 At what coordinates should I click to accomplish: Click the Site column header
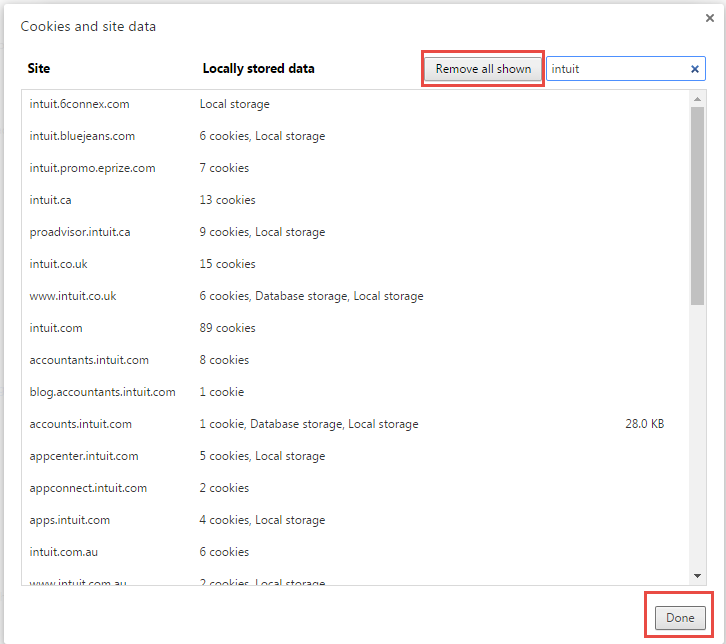pos(39,69)
